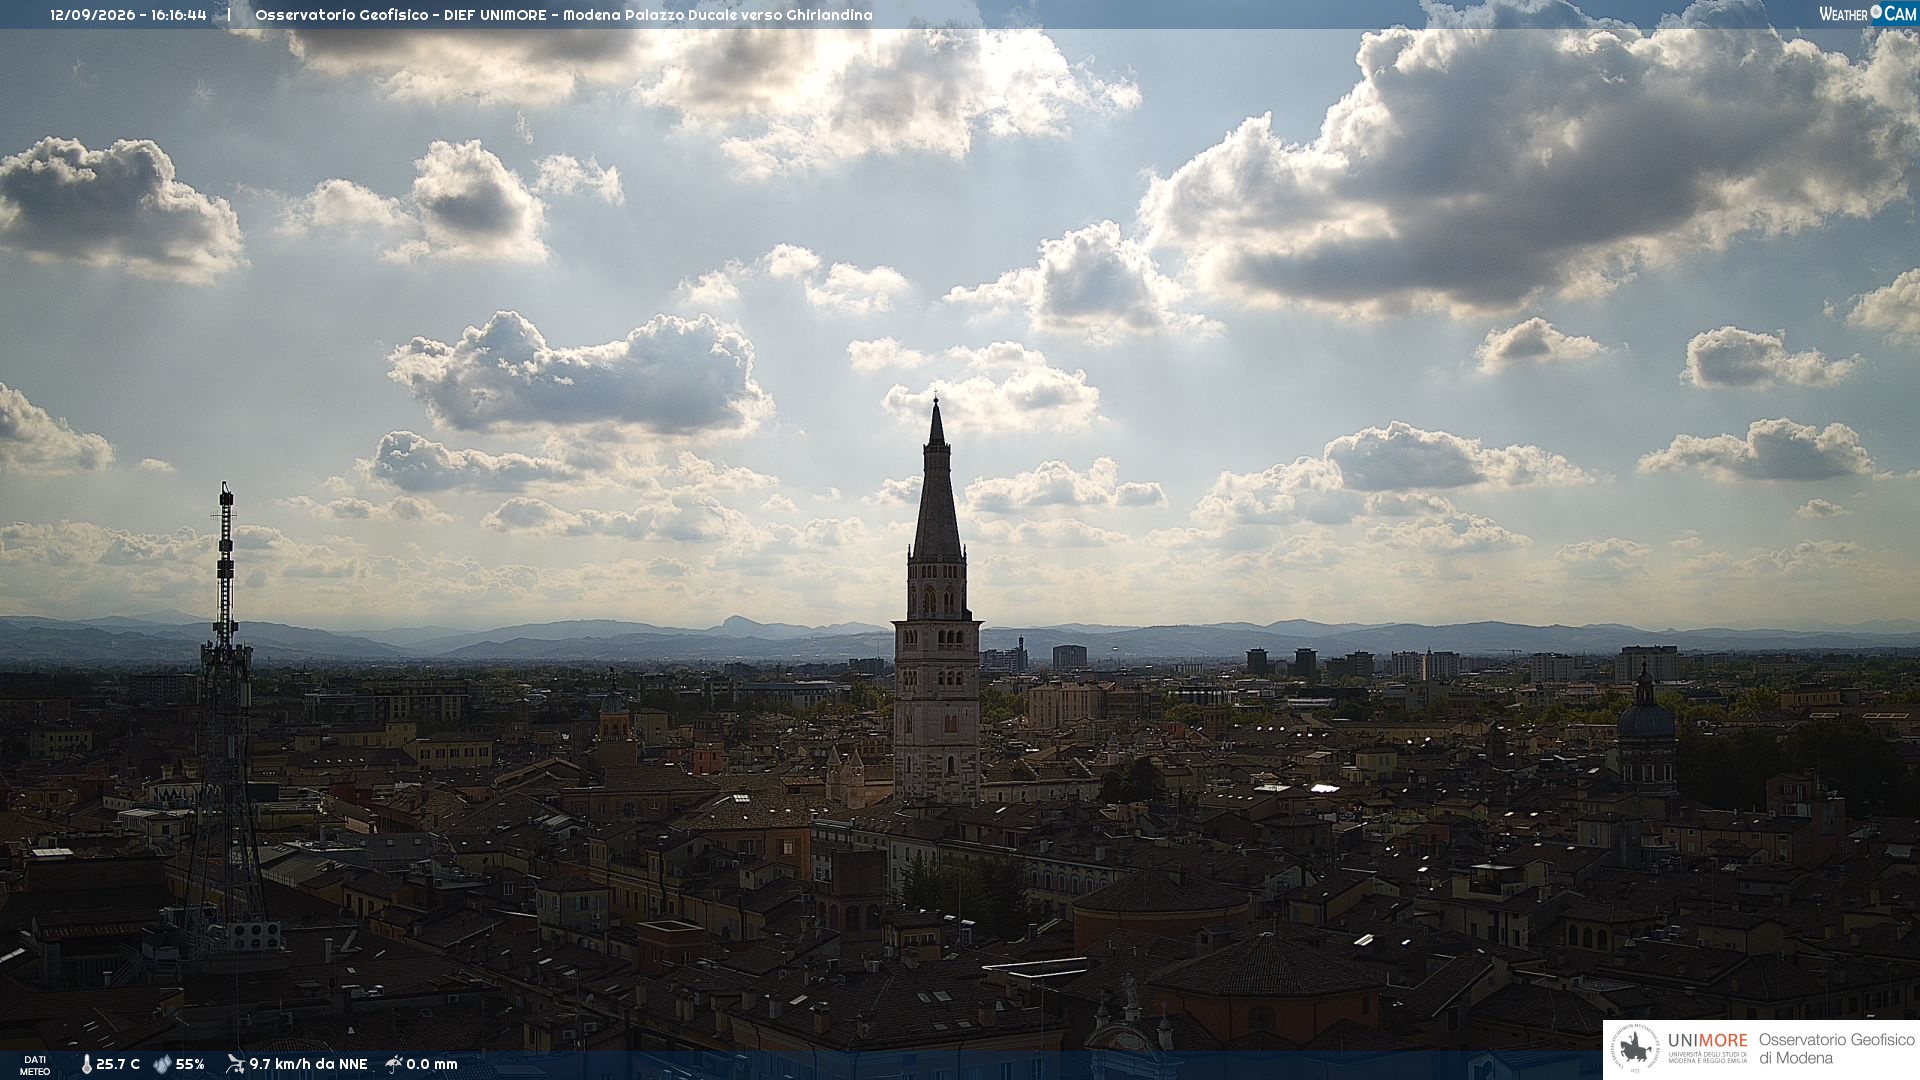Click the 9.7 km/h da NNE wind reading
The width and height of the screenshot is (1920, 1080).
(308, 1065)
